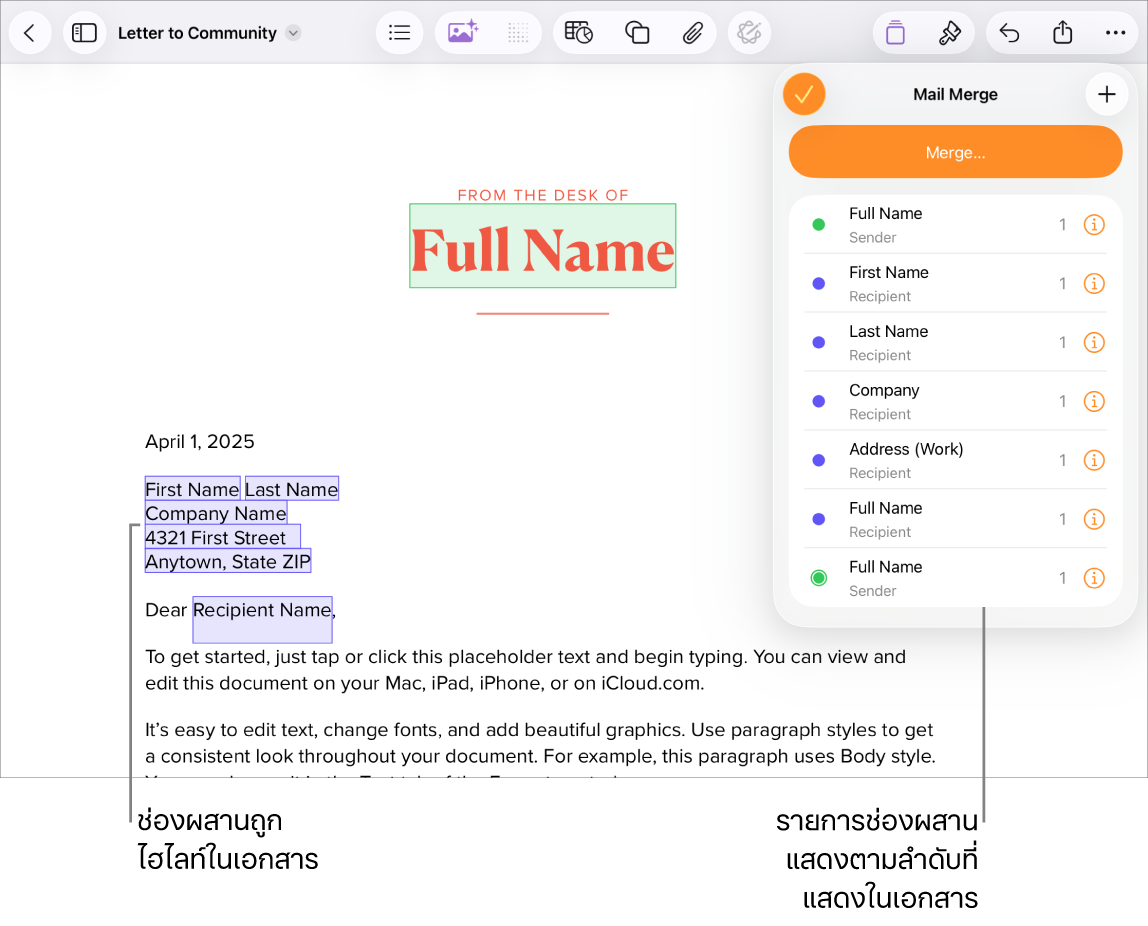
Task: Select the Address (Work) field row
Action: 955,460
